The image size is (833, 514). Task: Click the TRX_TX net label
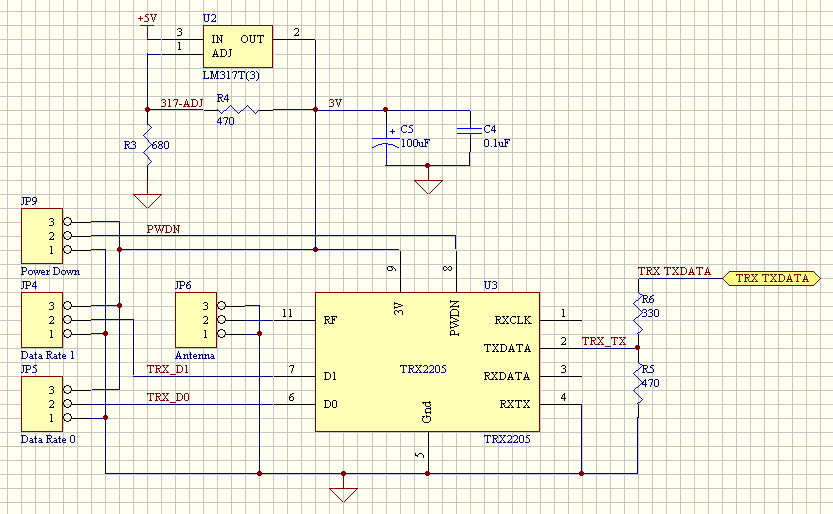[604, 341]
